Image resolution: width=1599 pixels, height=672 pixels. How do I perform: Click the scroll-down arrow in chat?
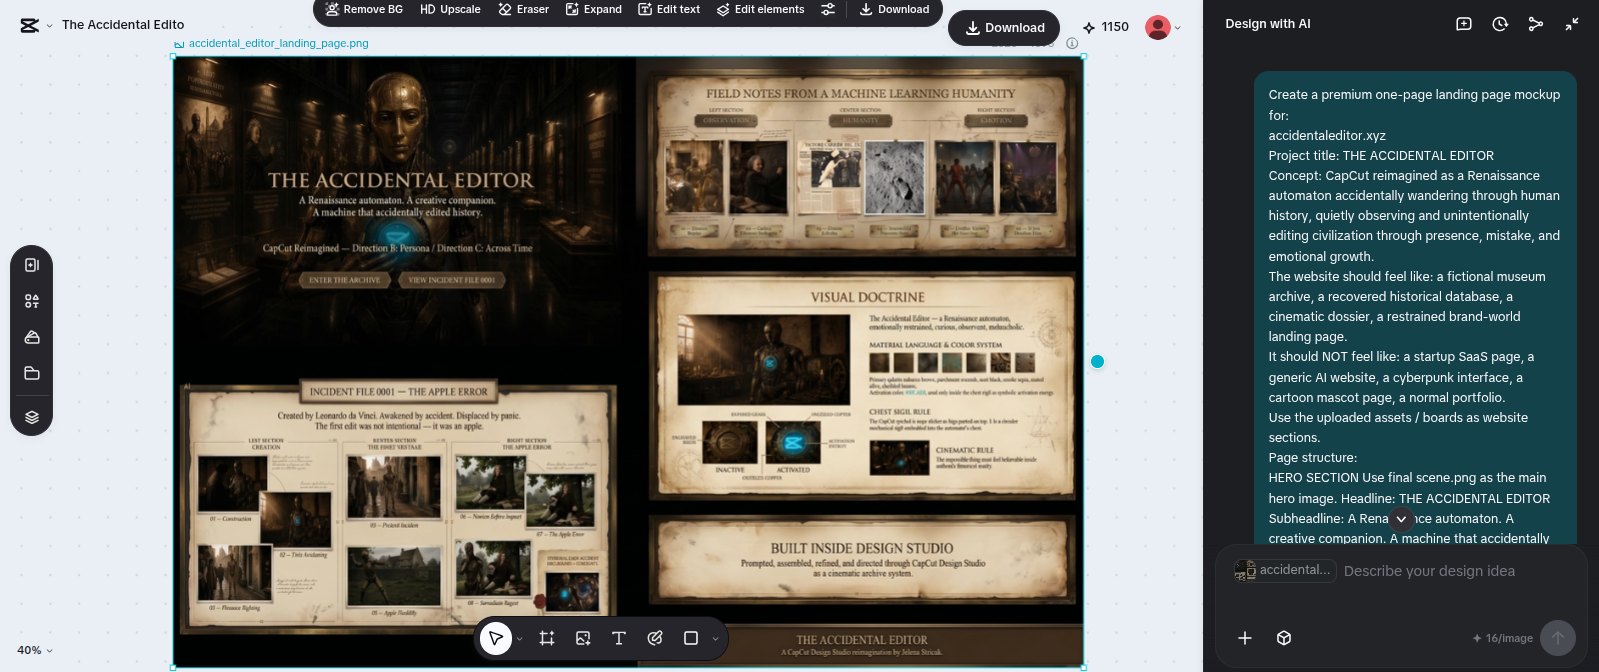click(x=1401, y=519)
